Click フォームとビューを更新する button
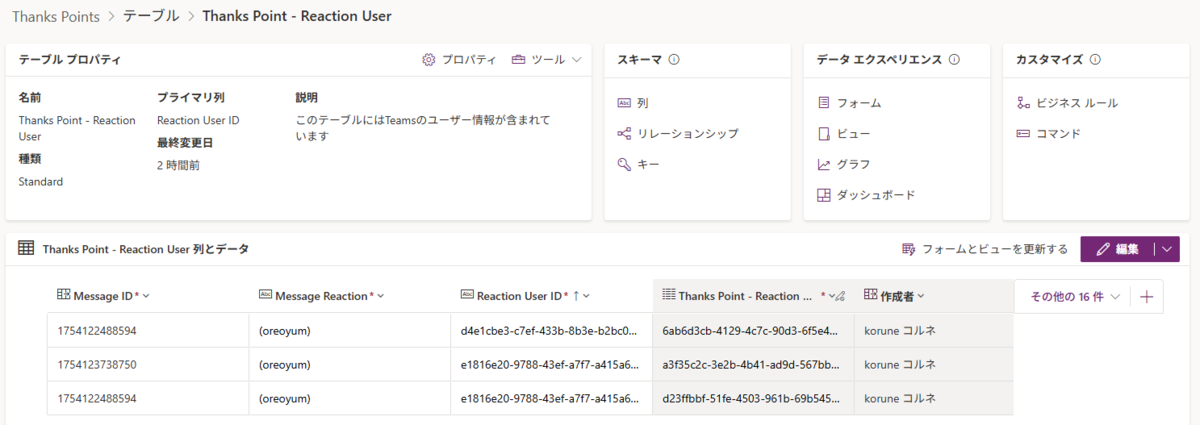Image resolution: width=1200 pixels, height=425 pixels. (x=985, y=249)
